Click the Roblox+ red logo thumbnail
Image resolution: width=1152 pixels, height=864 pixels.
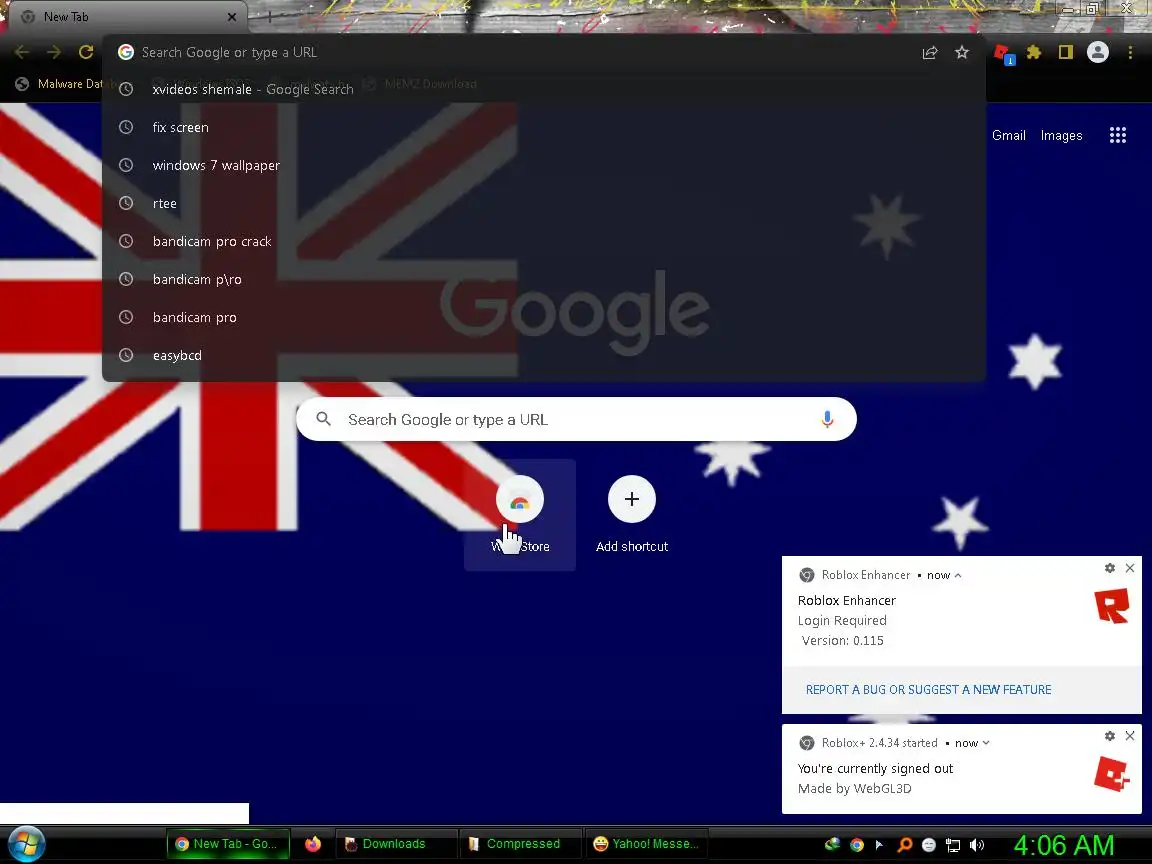[1112, 774]
